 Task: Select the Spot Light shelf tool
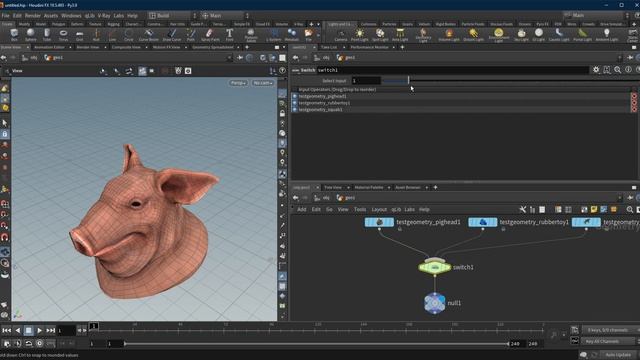click(380, 35)
